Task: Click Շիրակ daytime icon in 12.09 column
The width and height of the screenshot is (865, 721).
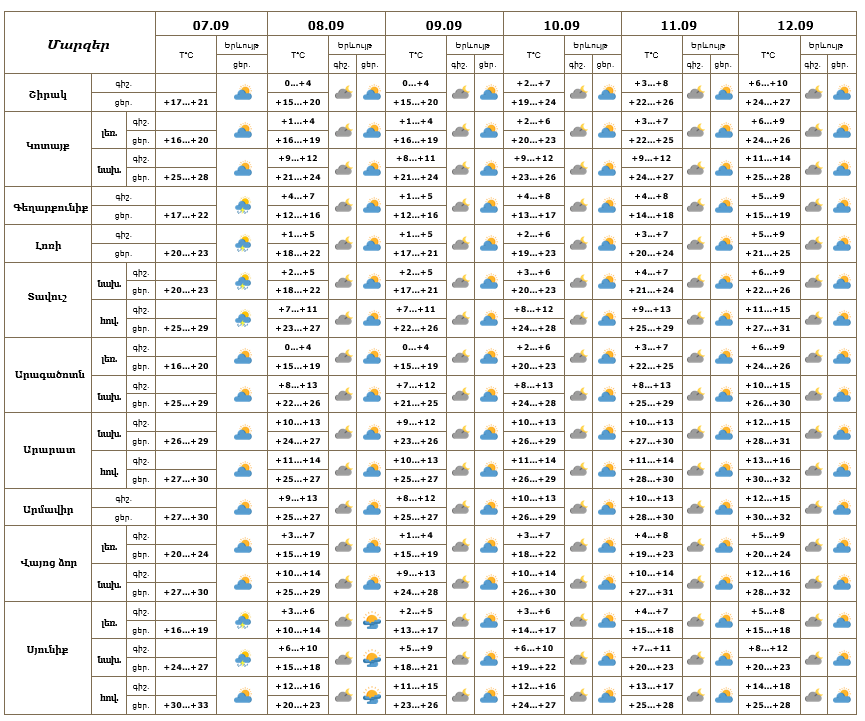Action: [842, 93]
